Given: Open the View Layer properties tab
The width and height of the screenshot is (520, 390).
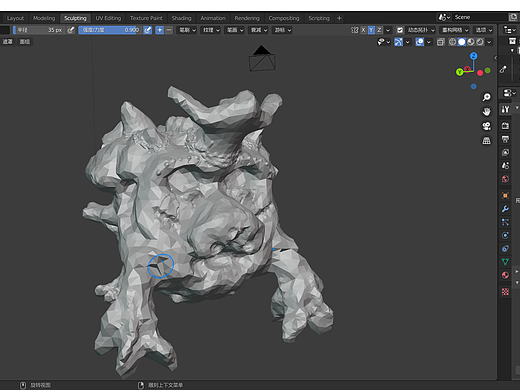Looking at the screenshot, I should pyautogui.click(x=505, y=152).
